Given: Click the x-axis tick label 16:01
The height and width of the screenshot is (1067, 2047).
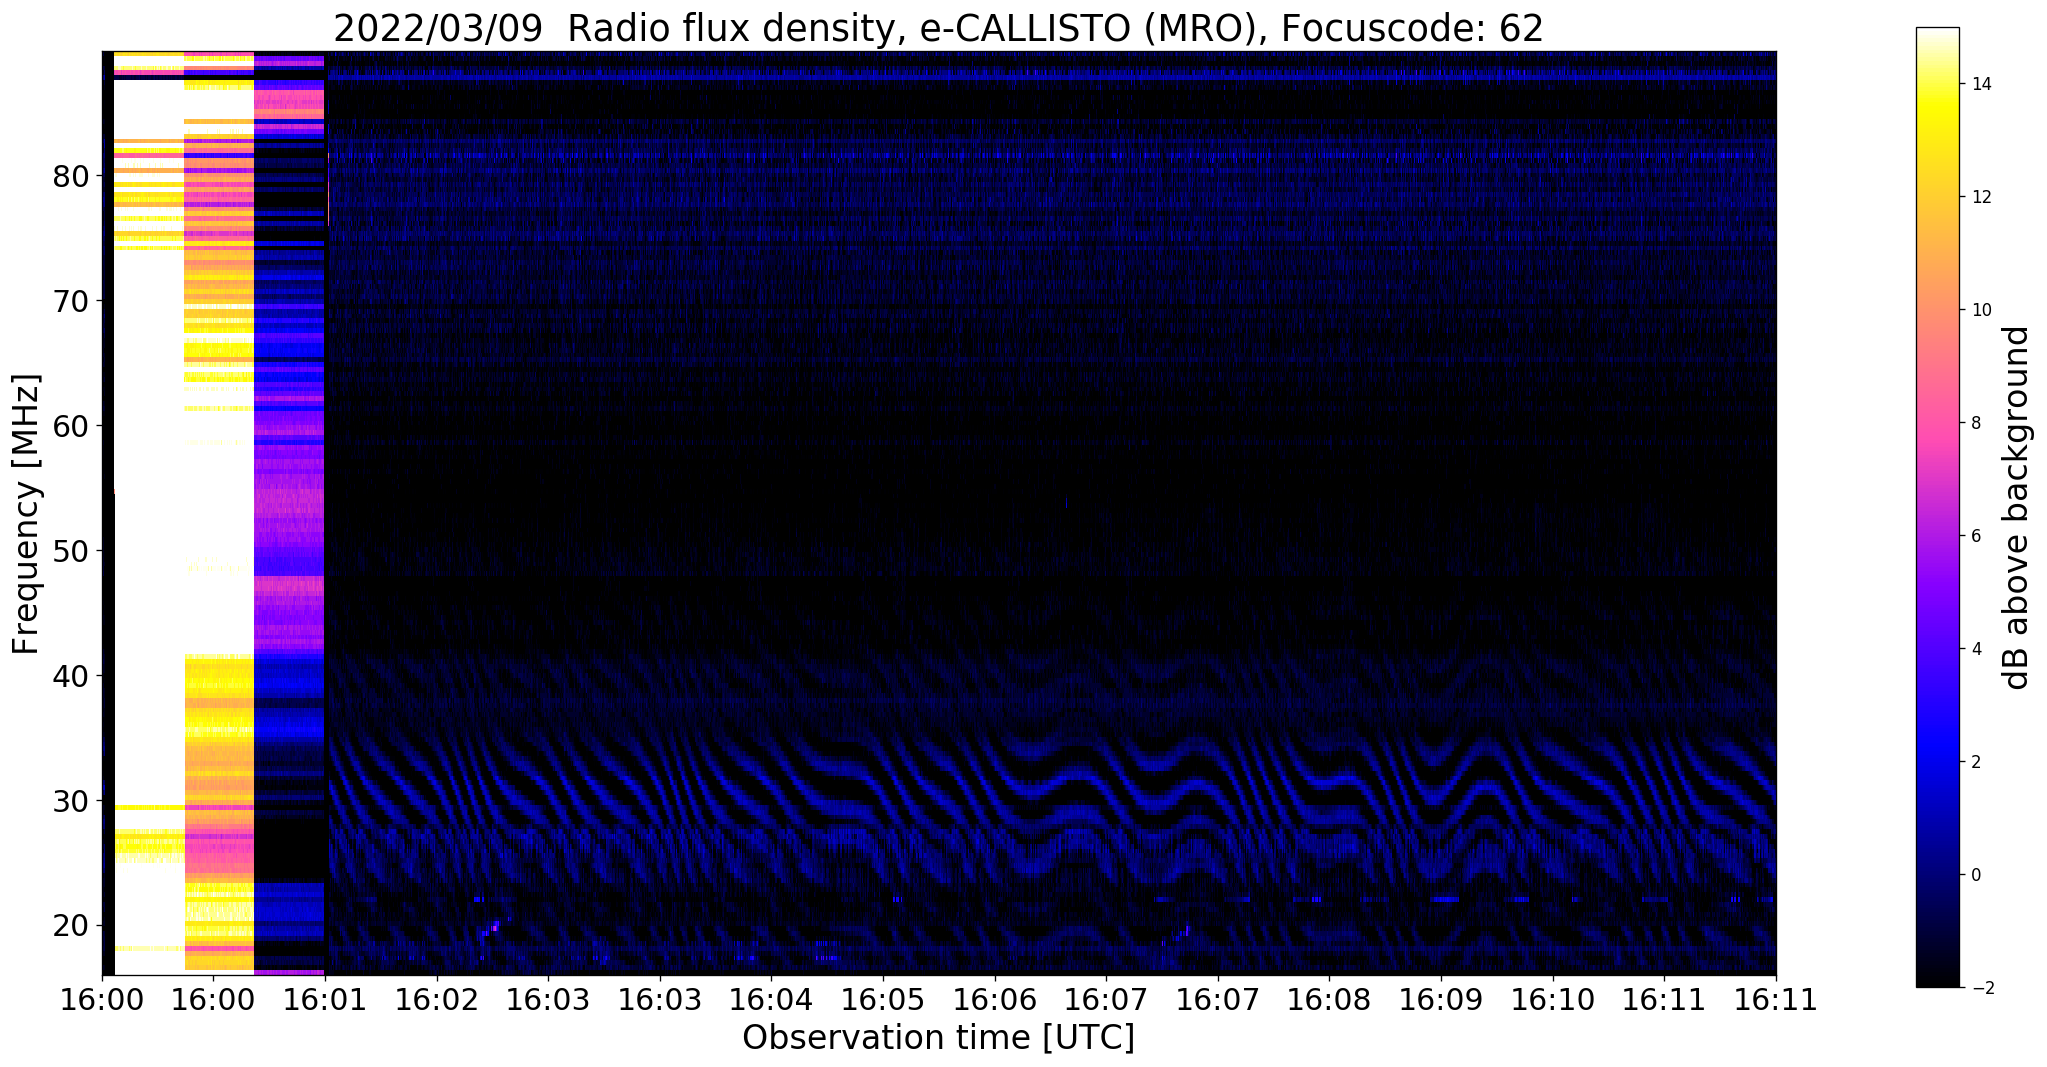Looking at the screenshot, I should click(325, 1000).
